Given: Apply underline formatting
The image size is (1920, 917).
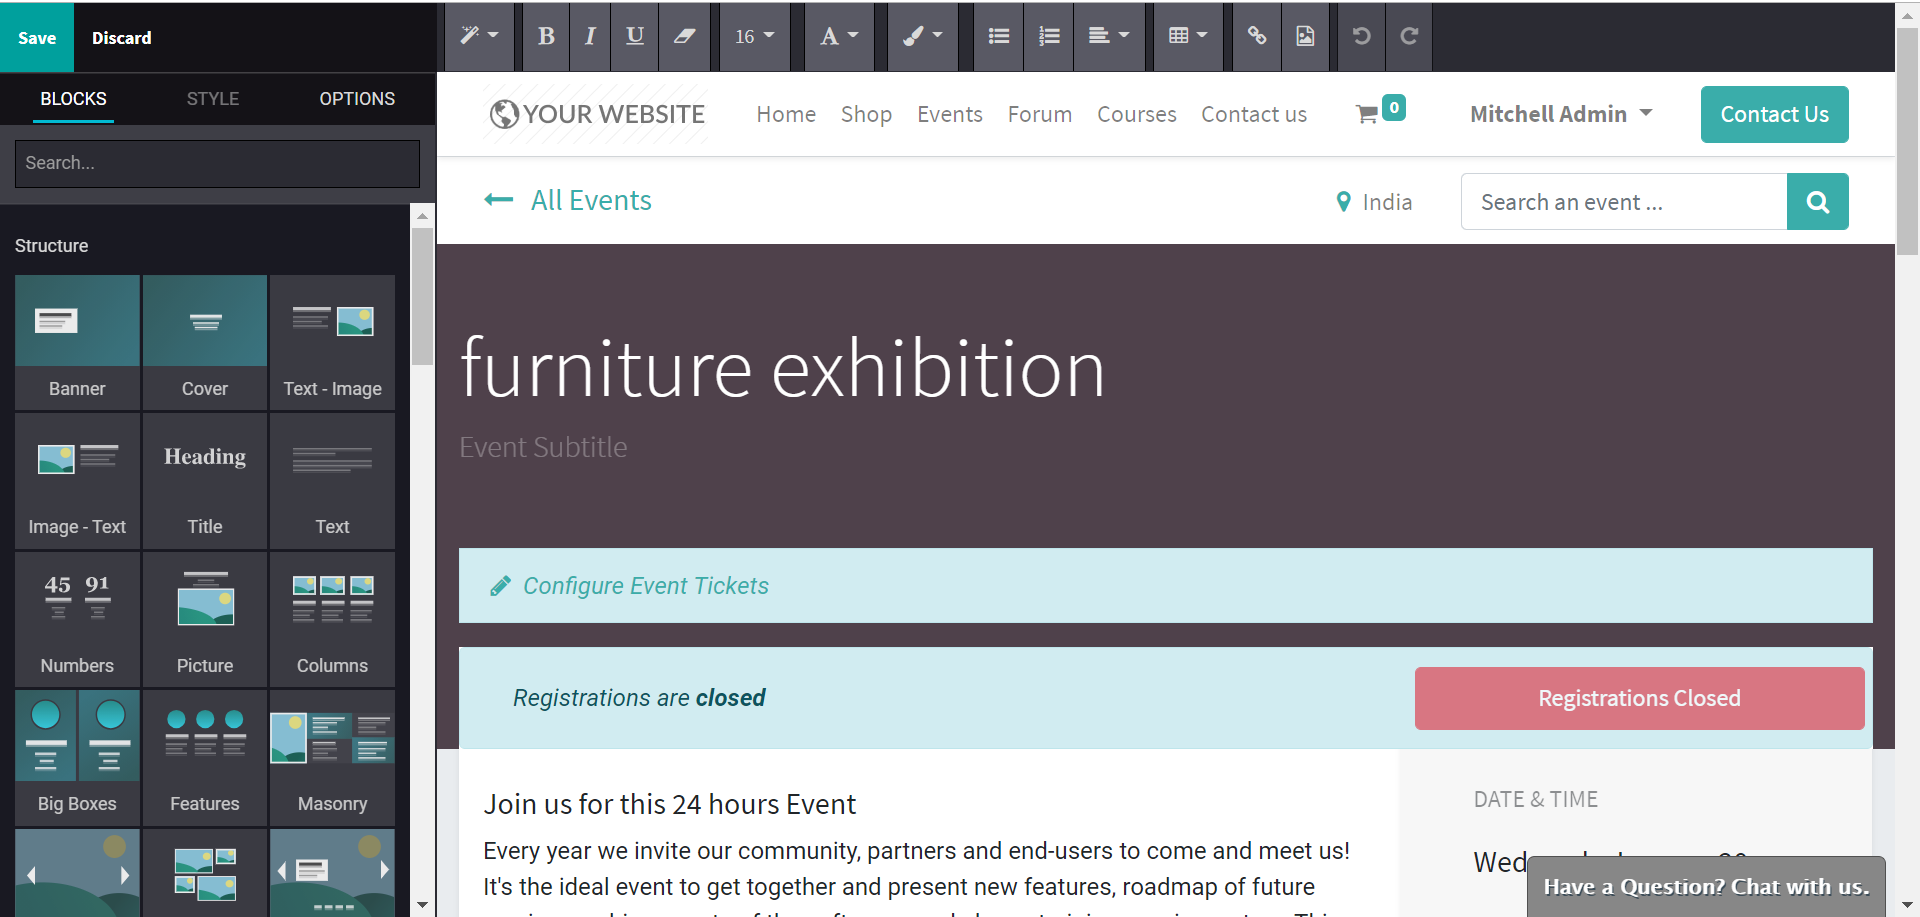Looking at the screenshot, I should pyautogui.click(x=635, y=36).
